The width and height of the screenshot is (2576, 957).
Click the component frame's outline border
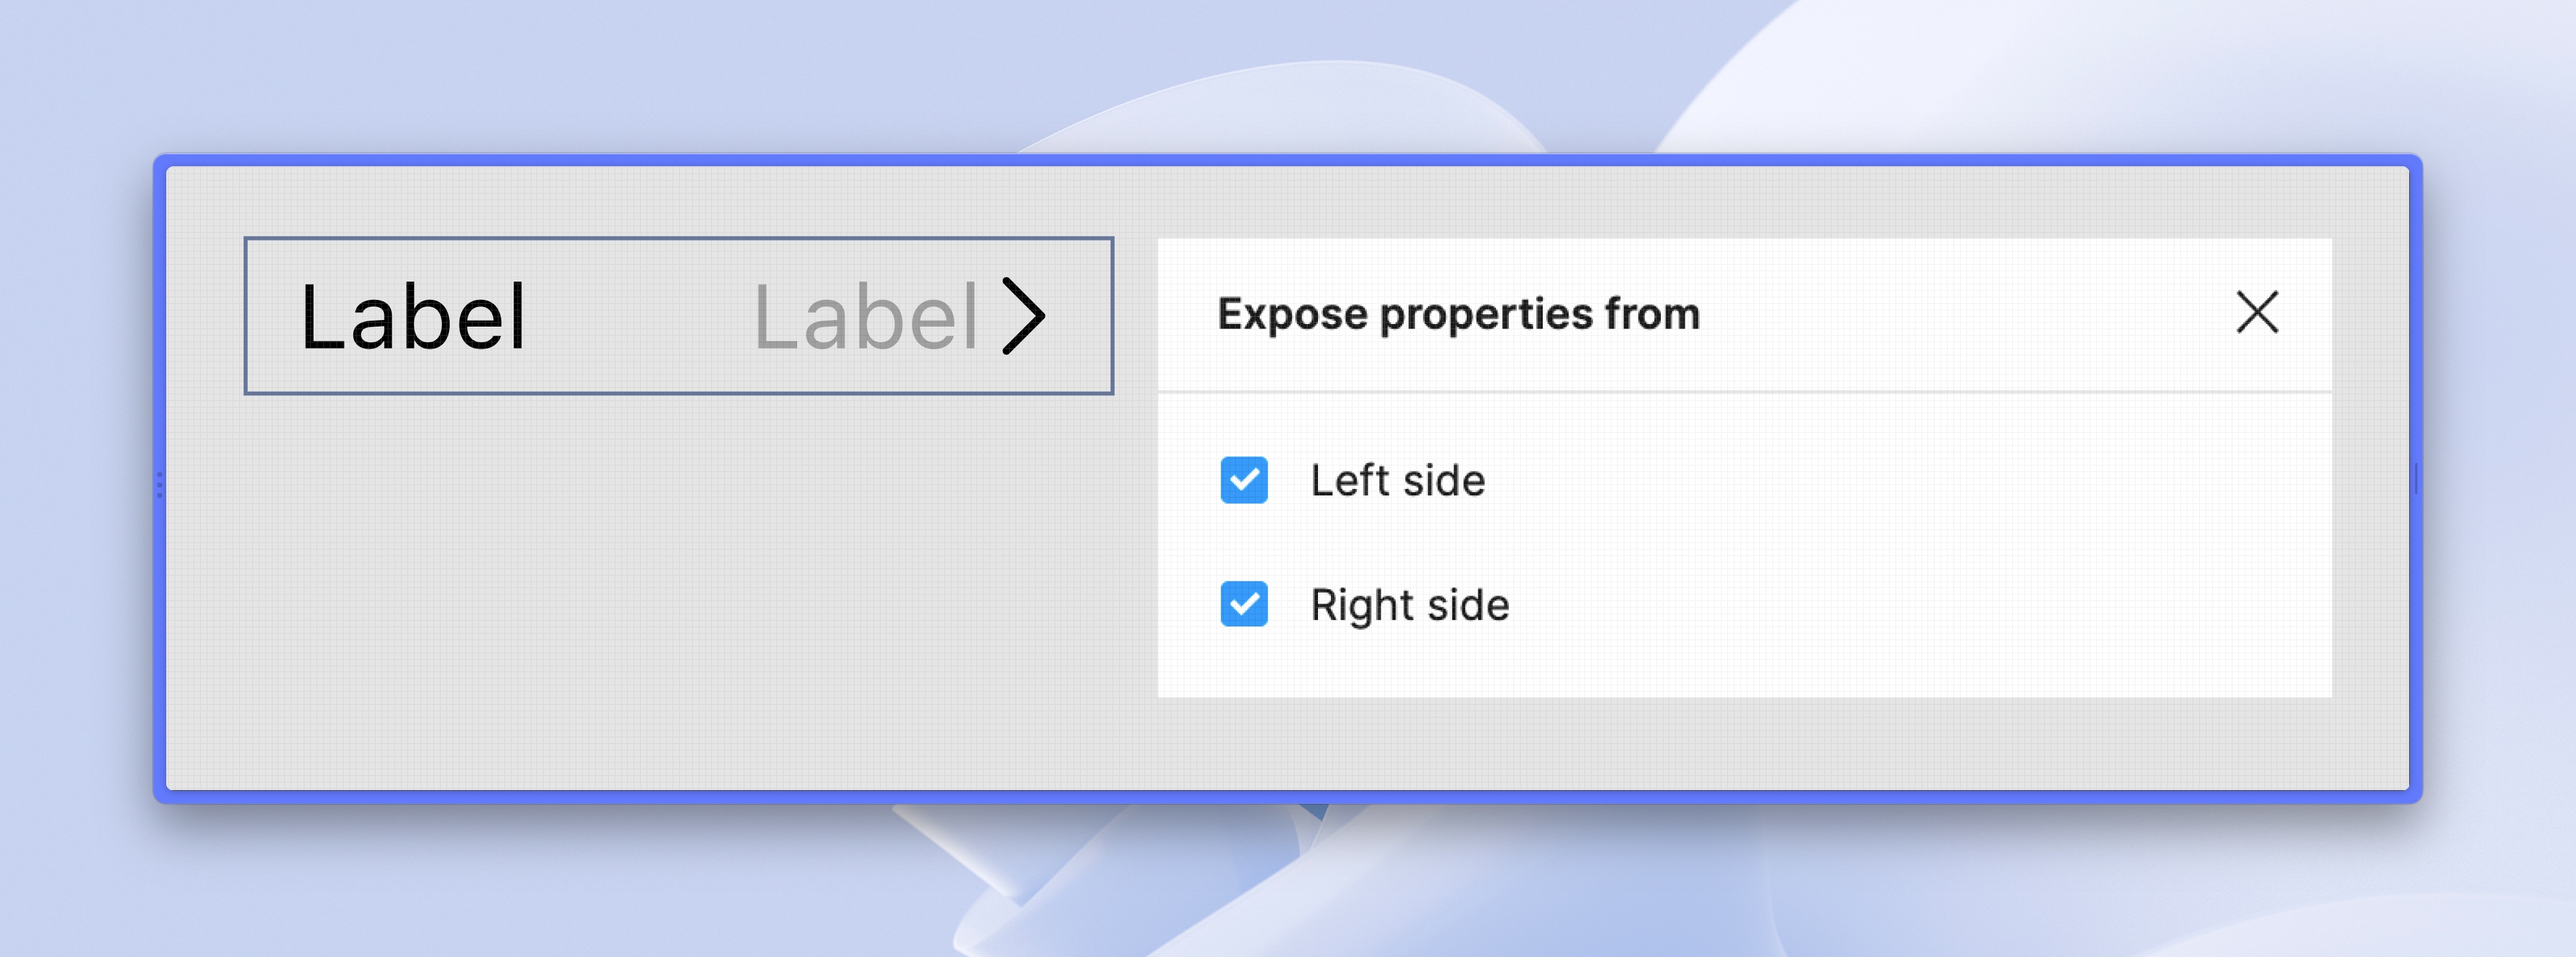(x=680, y=239)
